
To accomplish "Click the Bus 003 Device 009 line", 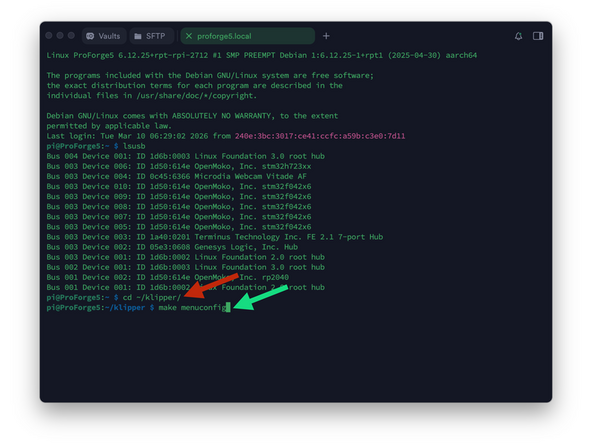I will (179, 197).
